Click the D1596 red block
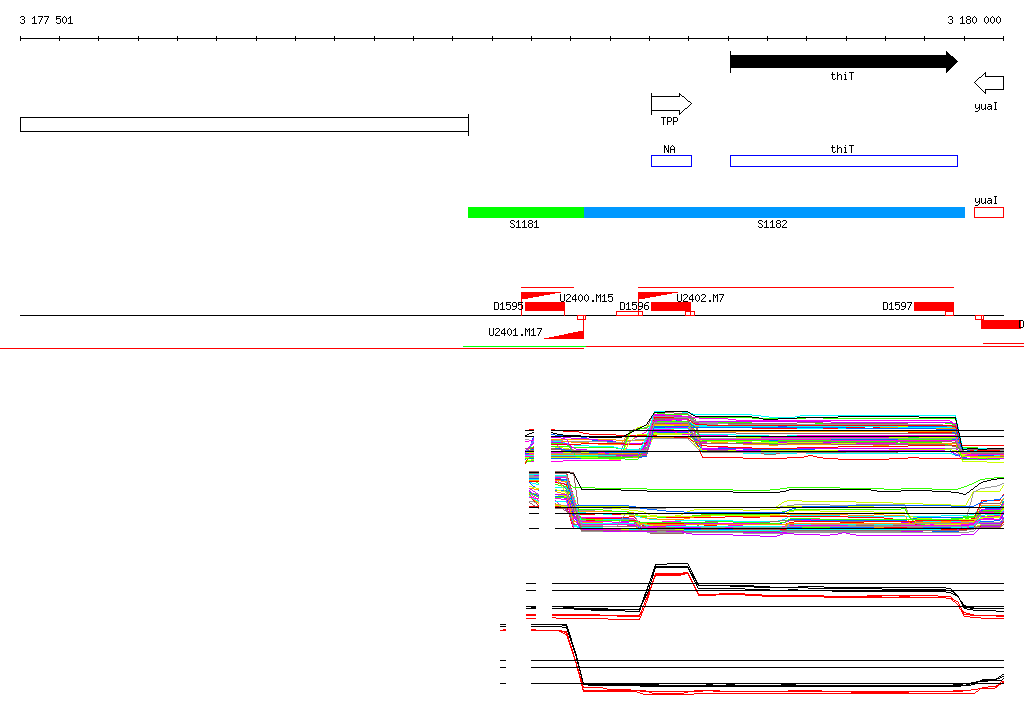Image resolution: width=1024 pixels, height=714 pixels. point(670,307)
